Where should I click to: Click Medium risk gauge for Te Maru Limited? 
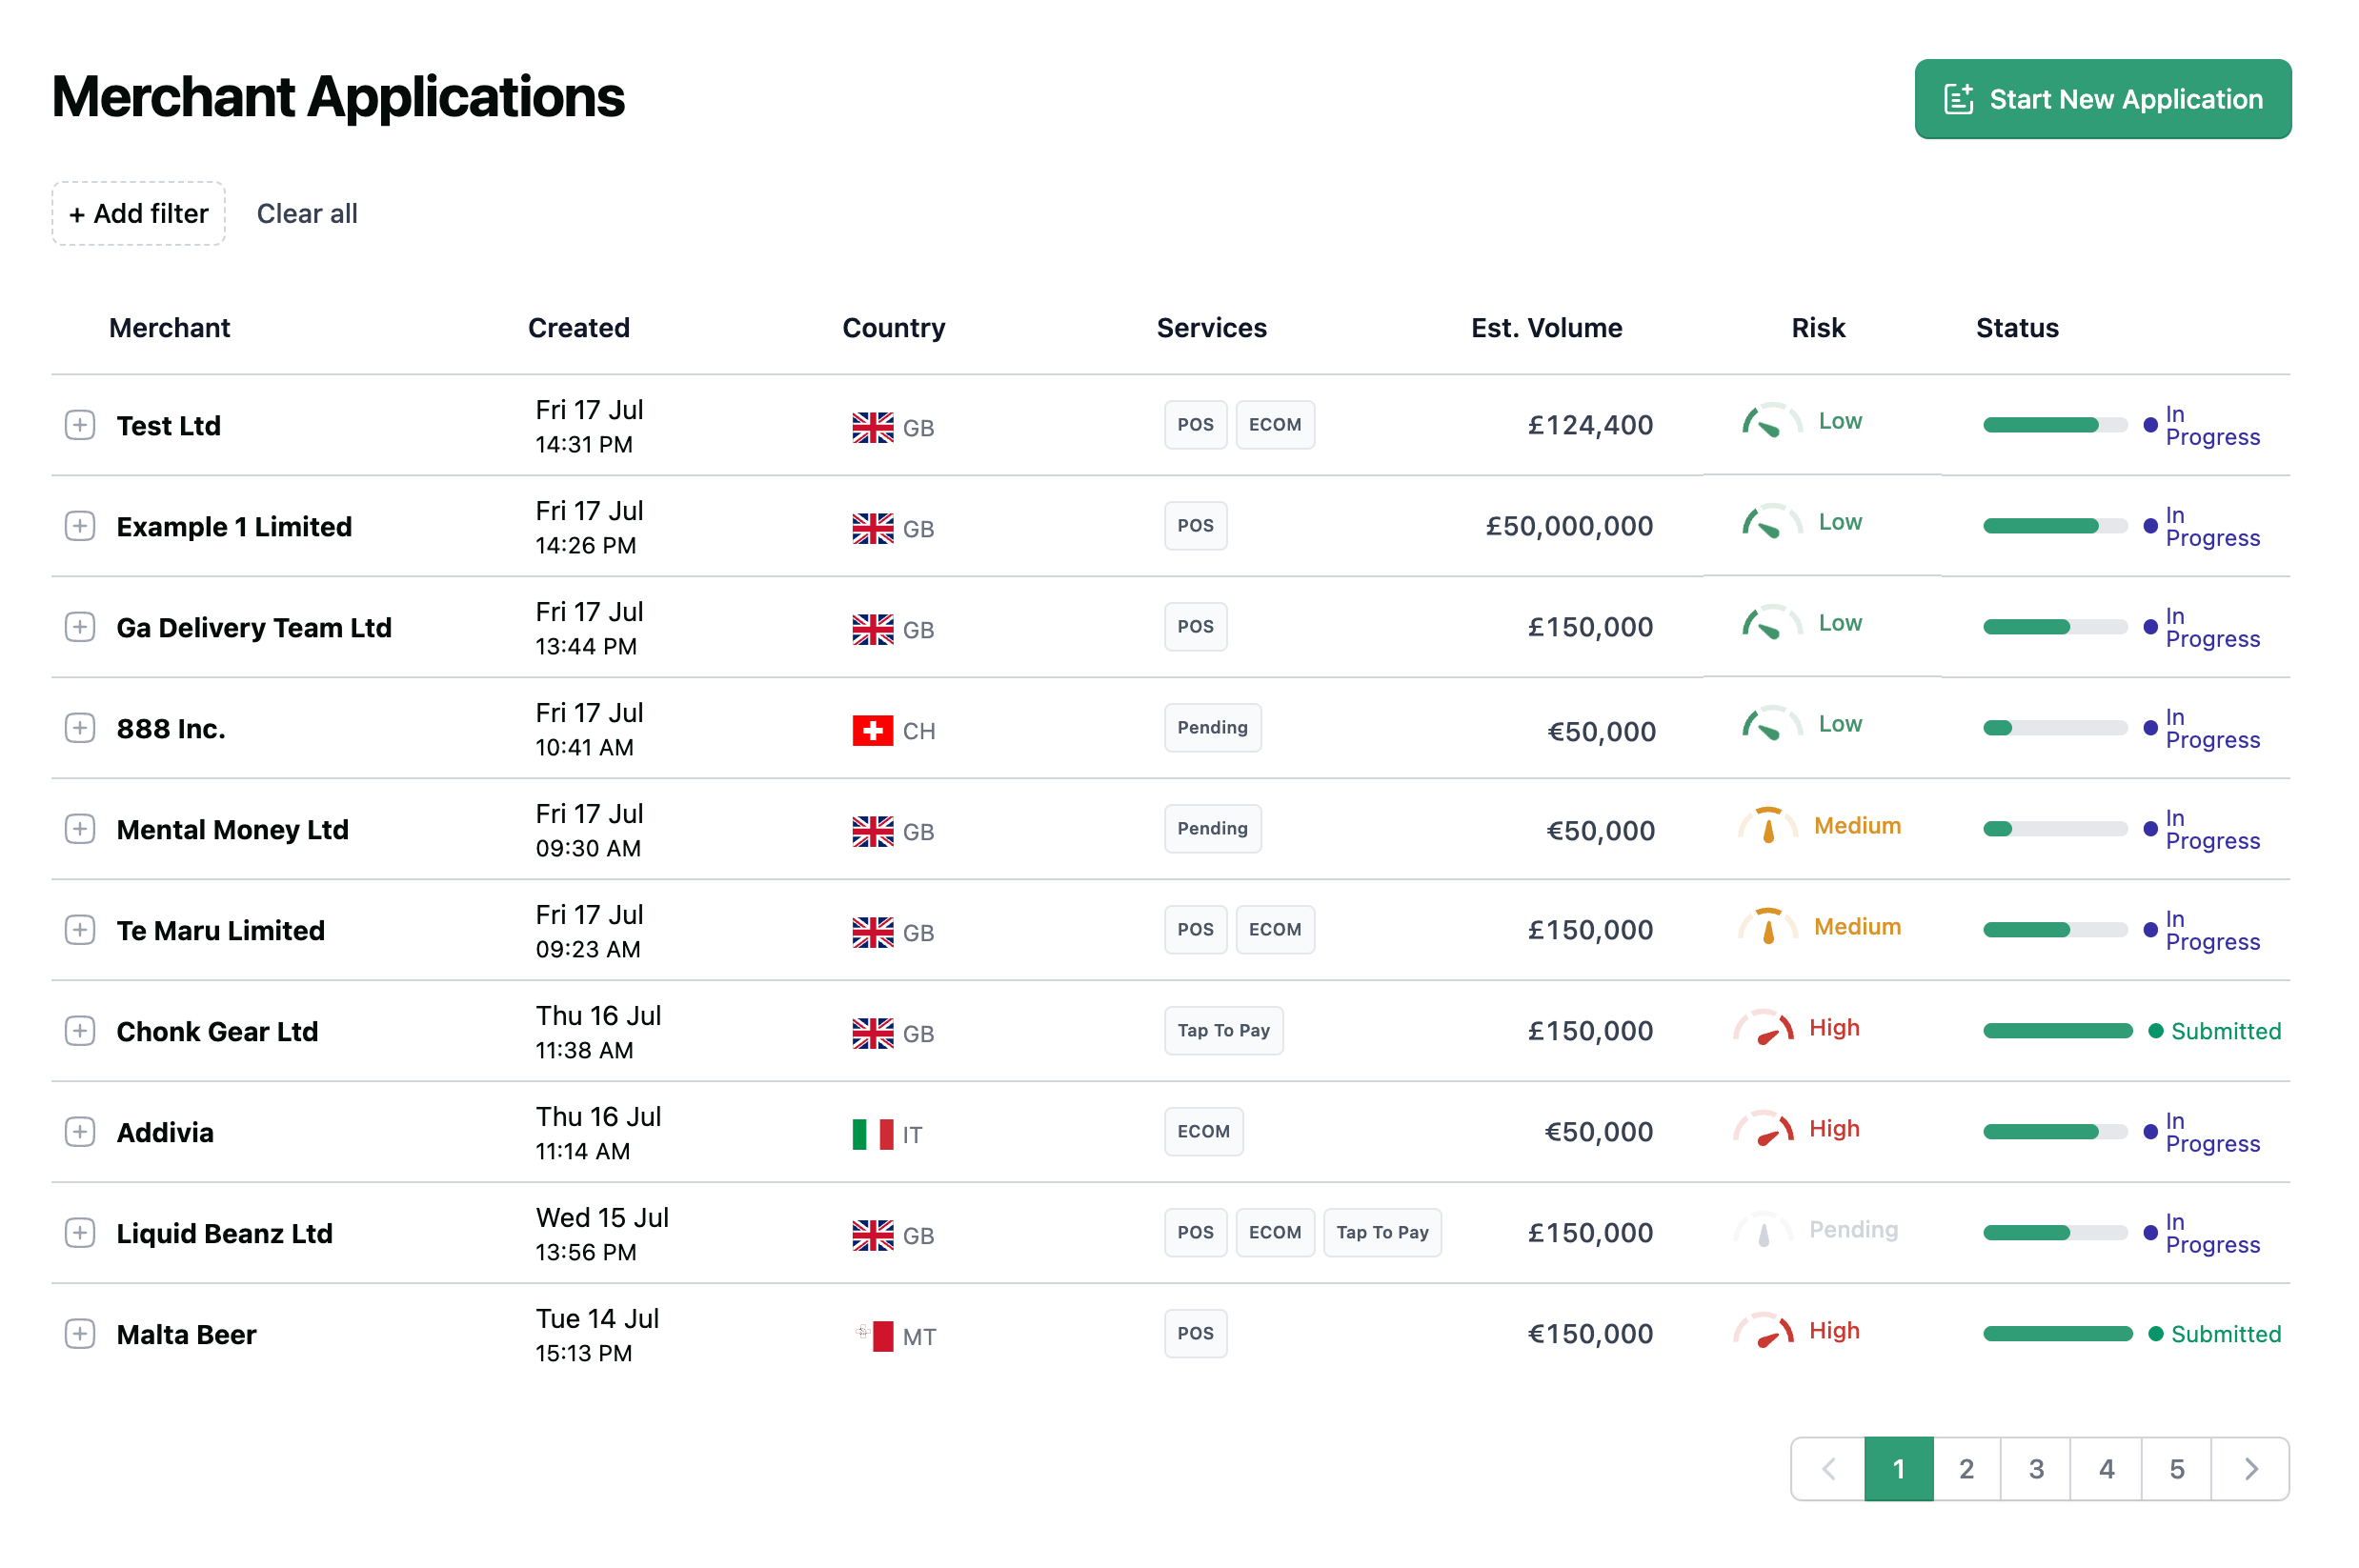1767,926
